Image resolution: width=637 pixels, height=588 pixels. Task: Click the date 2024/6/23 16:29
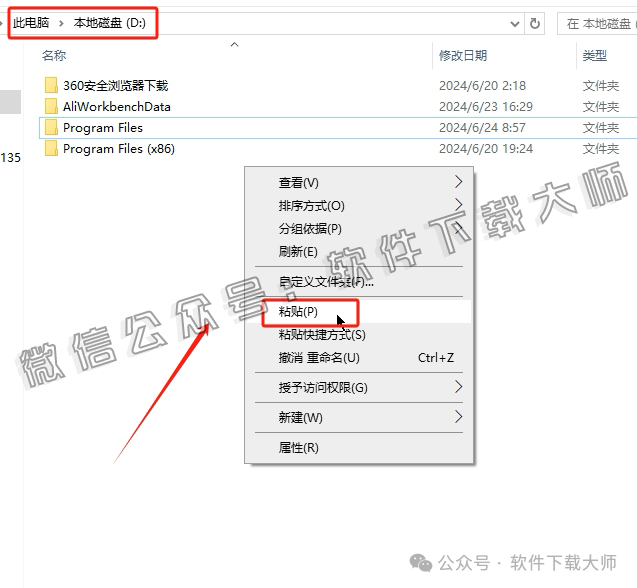485,106
